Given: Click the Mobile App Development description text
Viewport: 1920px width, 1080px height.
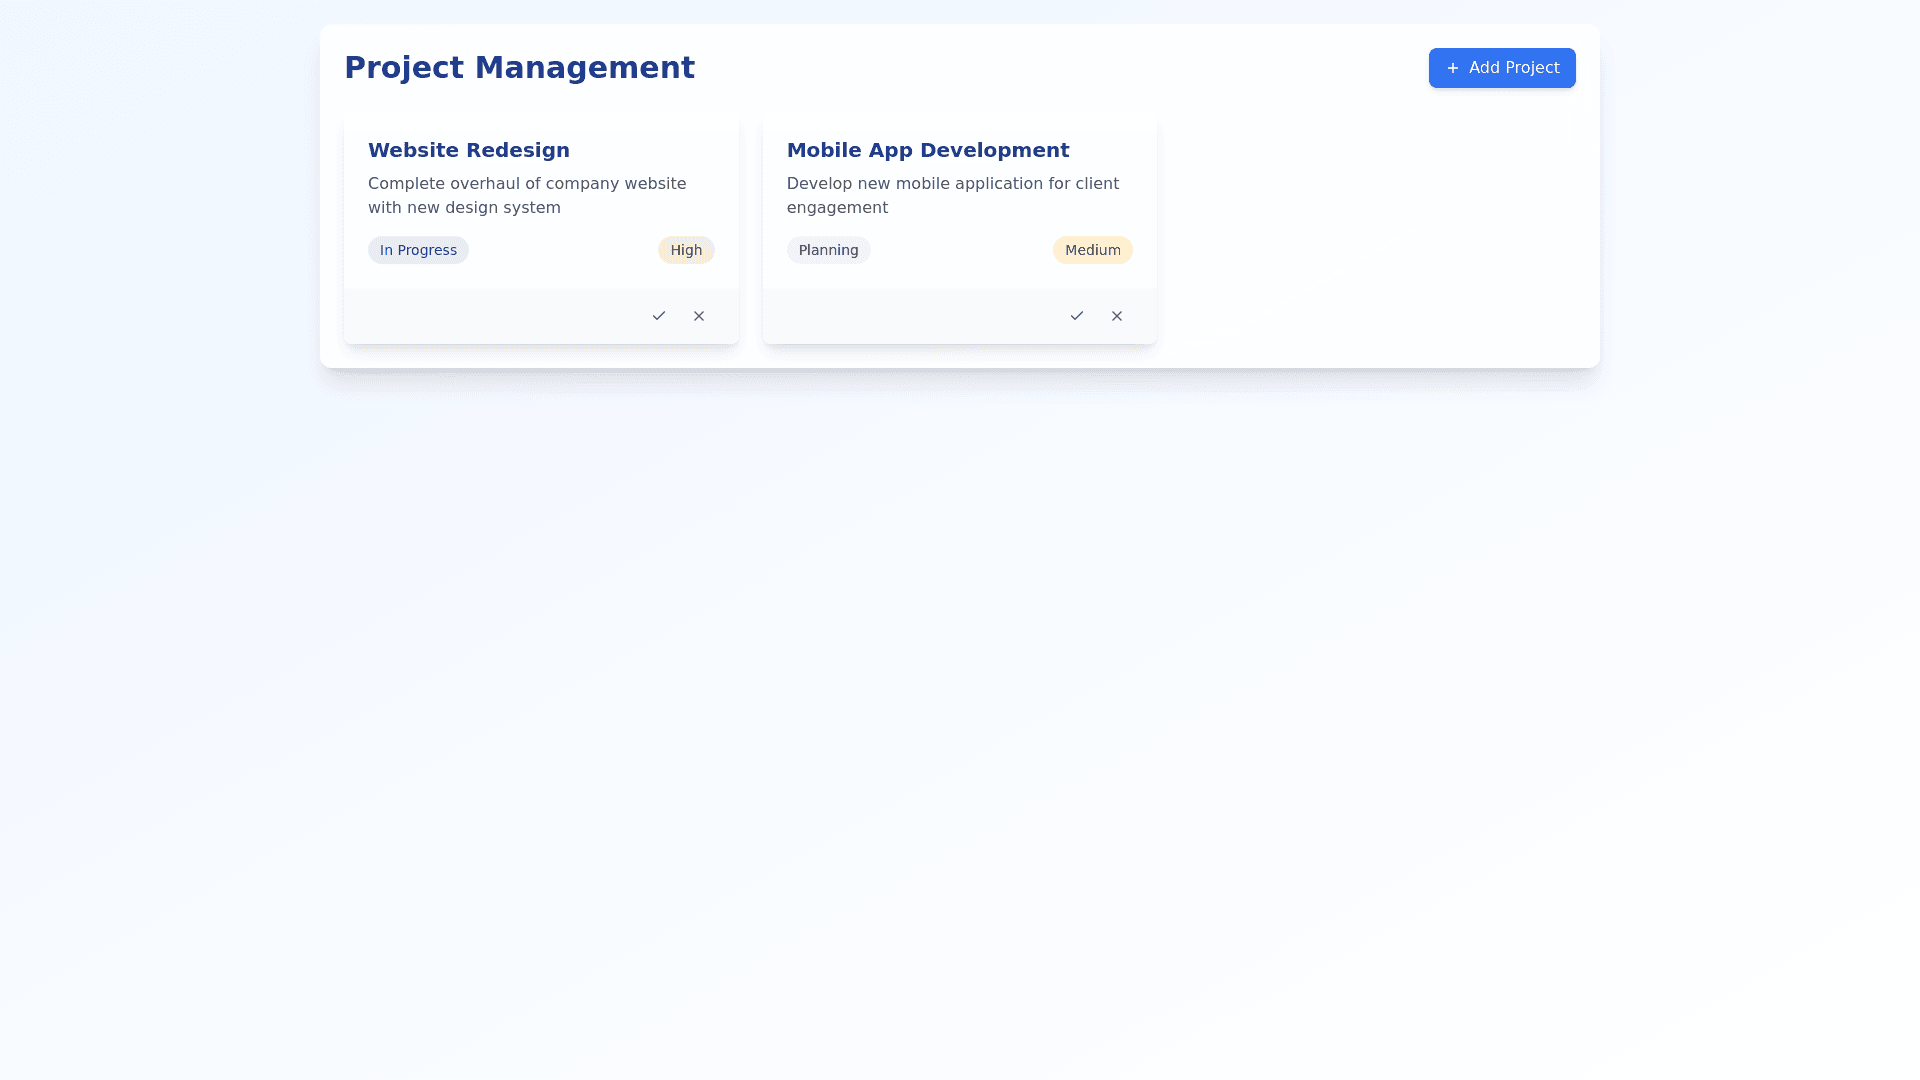Looking at the screenshot, I should (952, 184).
